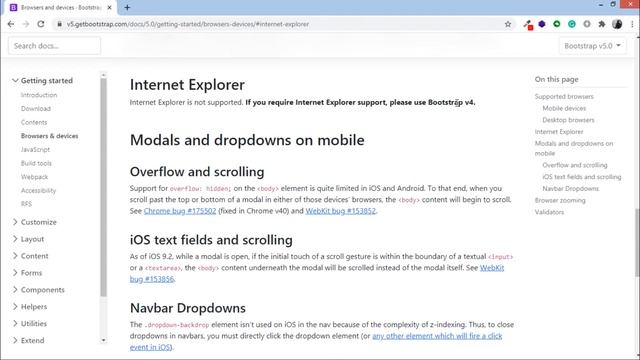Expand the Layout section

click(x=28, y=239)
